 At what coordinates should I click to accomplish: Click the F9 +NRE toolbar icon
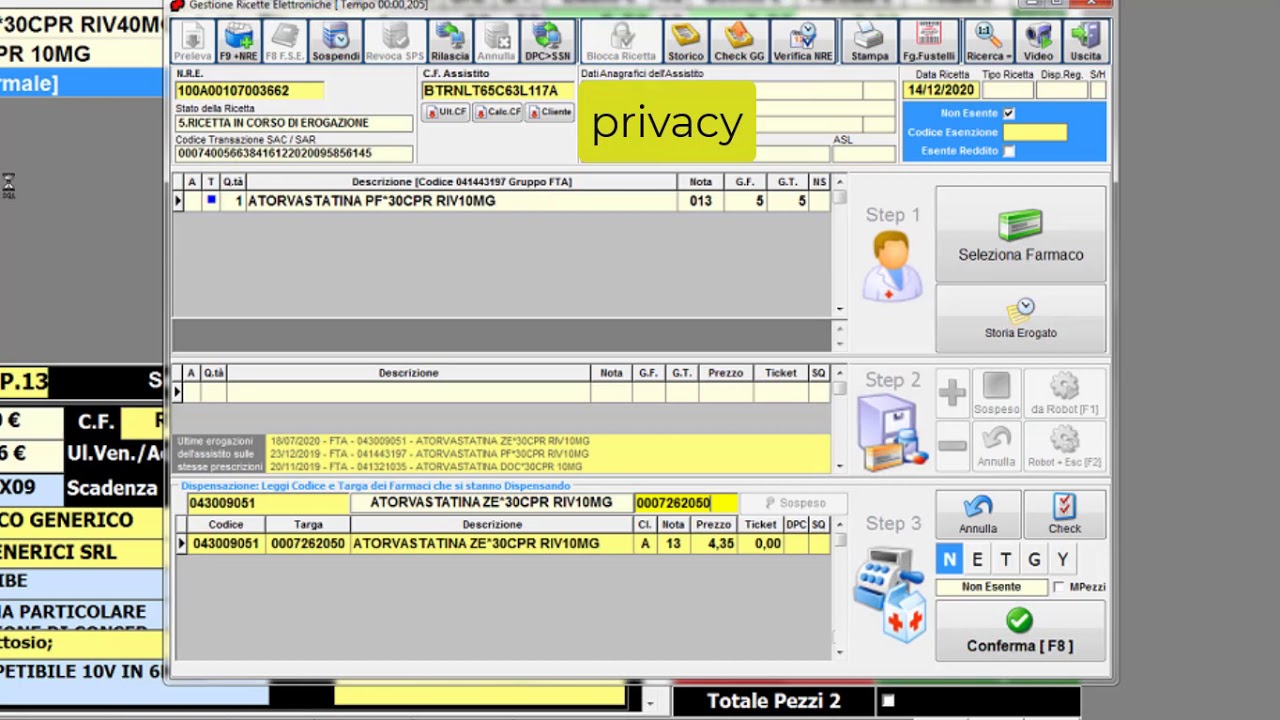click(x=239, y=42)
